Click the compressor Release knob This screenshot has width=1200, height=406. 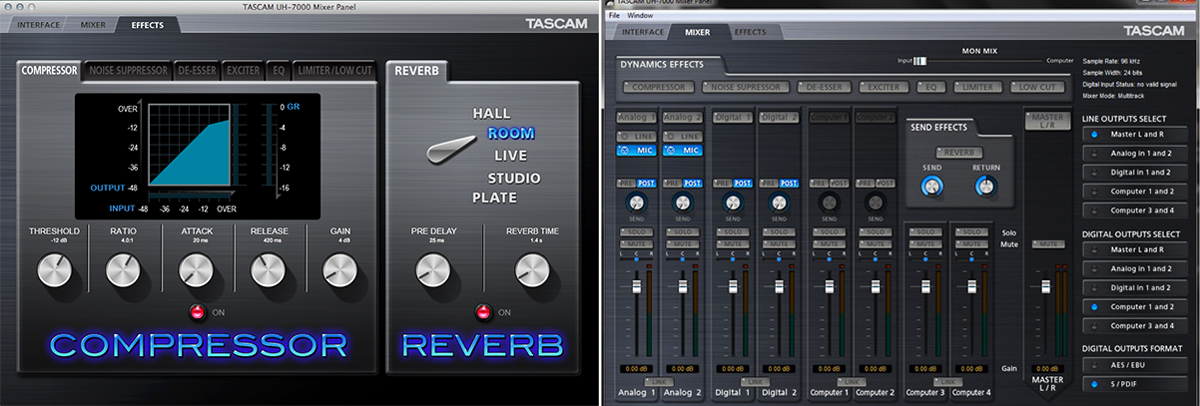[268, 269]
